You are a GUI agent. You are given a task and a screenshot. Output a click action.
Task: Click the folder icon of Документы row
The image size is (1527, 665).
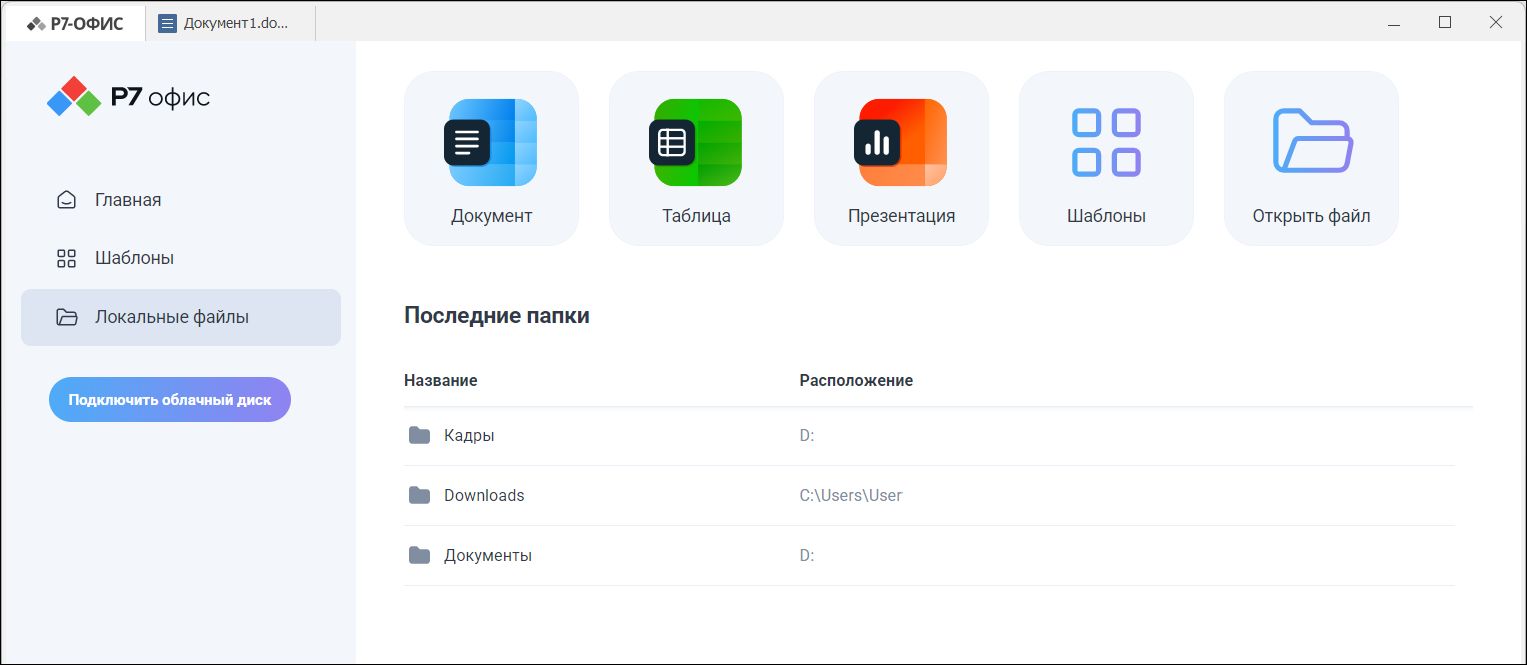coord(419,555)
